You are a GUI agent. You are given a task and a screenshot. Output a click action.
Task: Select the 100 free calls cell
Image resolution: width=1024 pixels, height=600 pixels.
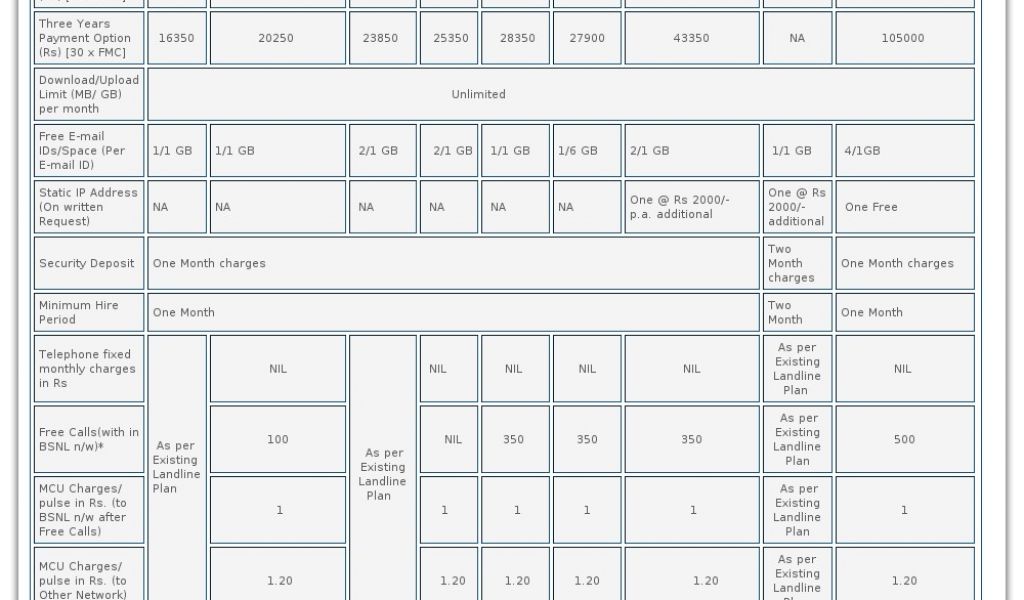pos(278,439)
